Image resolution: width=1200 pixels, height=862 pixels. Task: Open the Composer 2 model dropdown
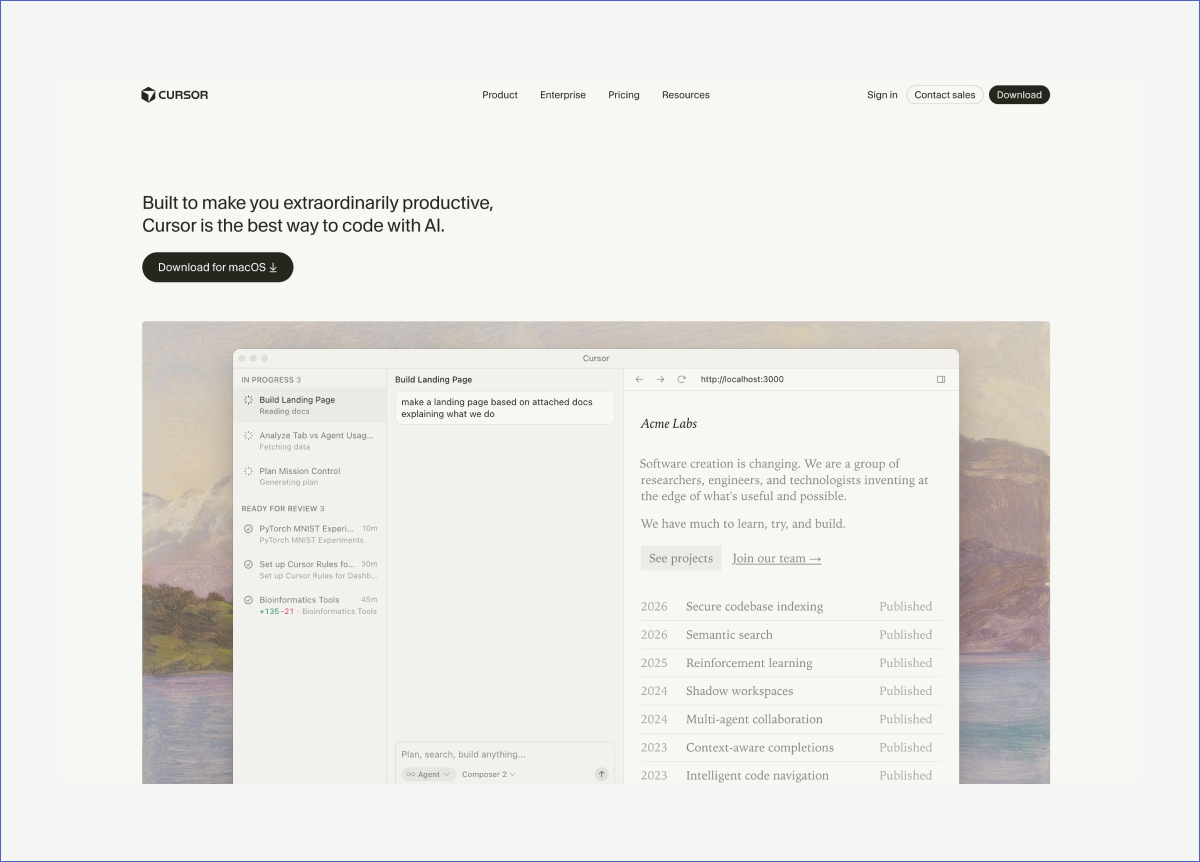tap(489, 774)
